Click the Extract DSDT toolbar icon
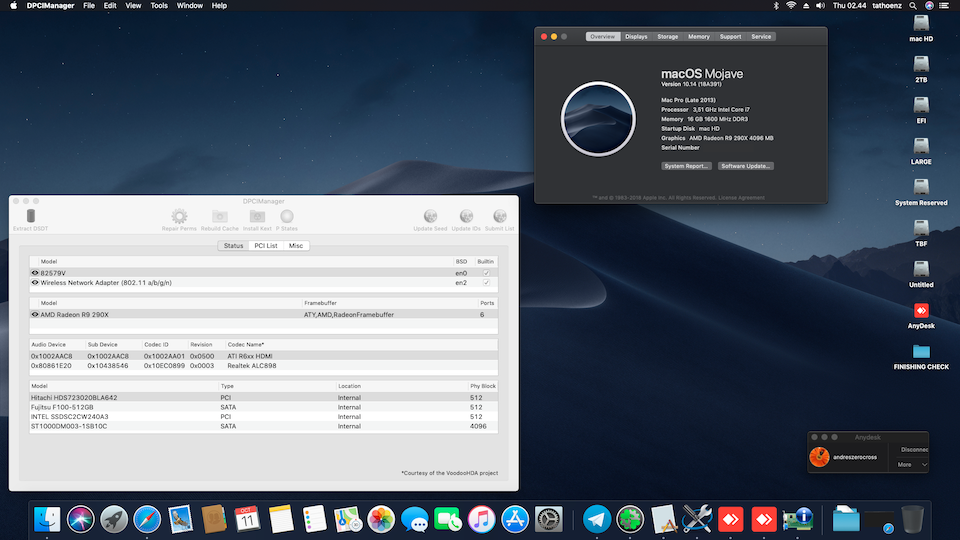Viewport: 960px width, 540px height. coord(31,216)
